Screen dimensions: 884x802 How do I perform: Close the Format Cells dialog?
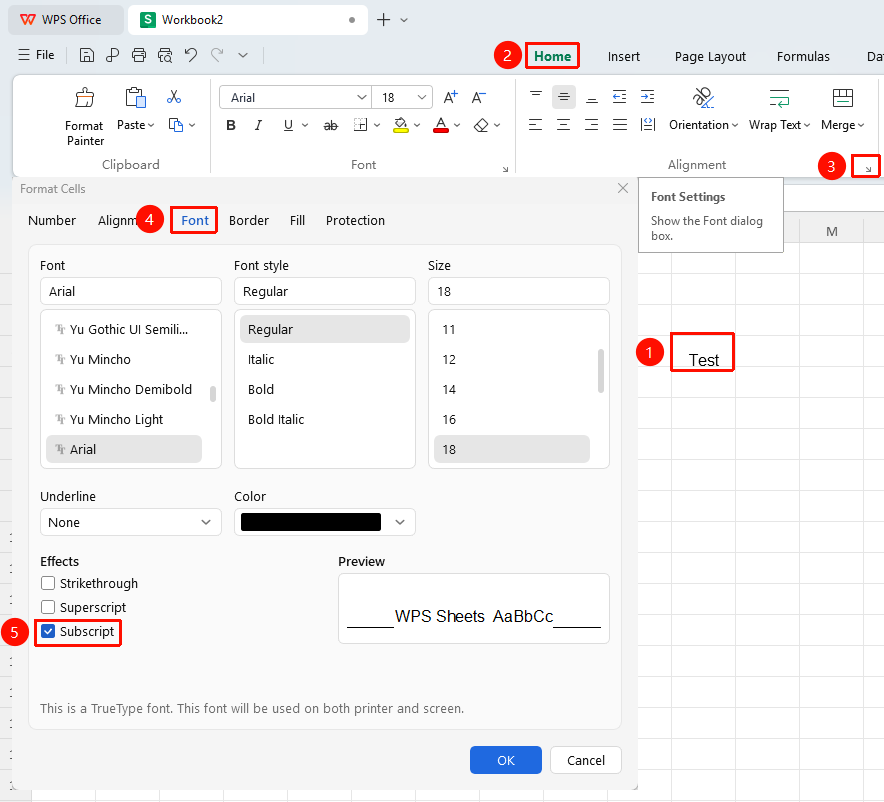[x=623, y=188]
